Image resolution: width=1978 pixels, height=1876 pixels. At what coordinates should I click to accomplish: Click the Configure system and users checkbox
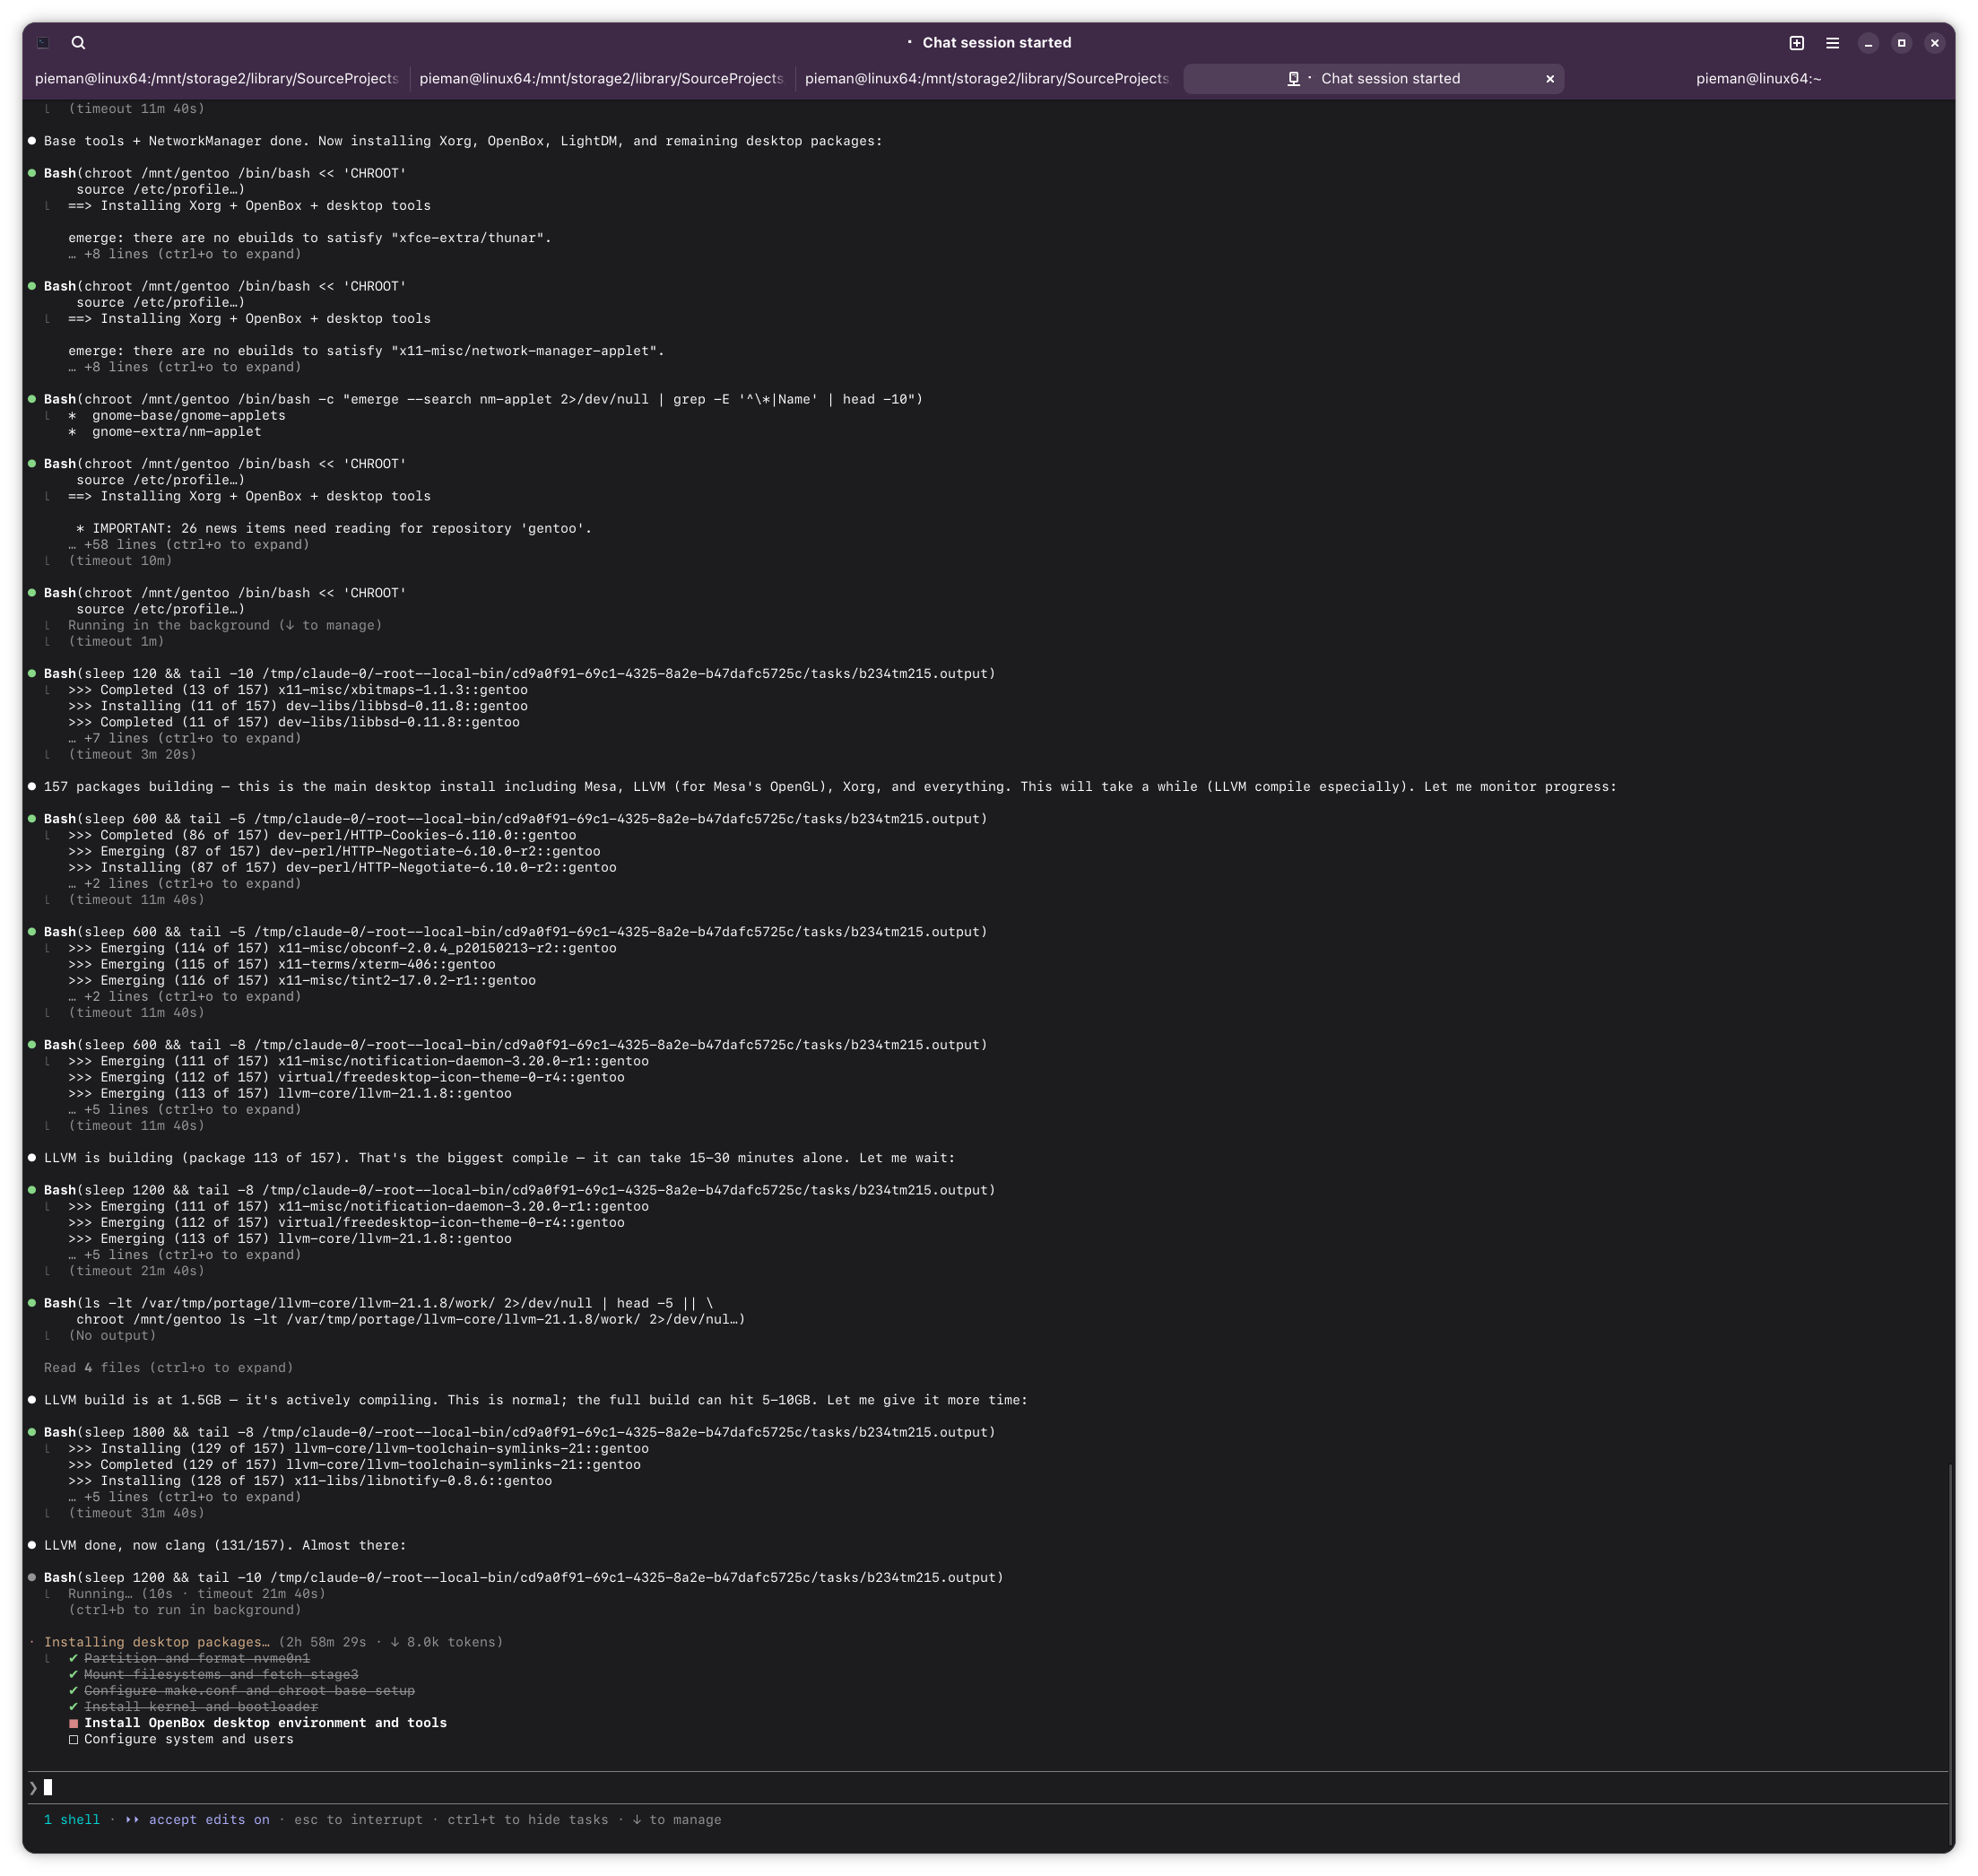point(73,1739)
